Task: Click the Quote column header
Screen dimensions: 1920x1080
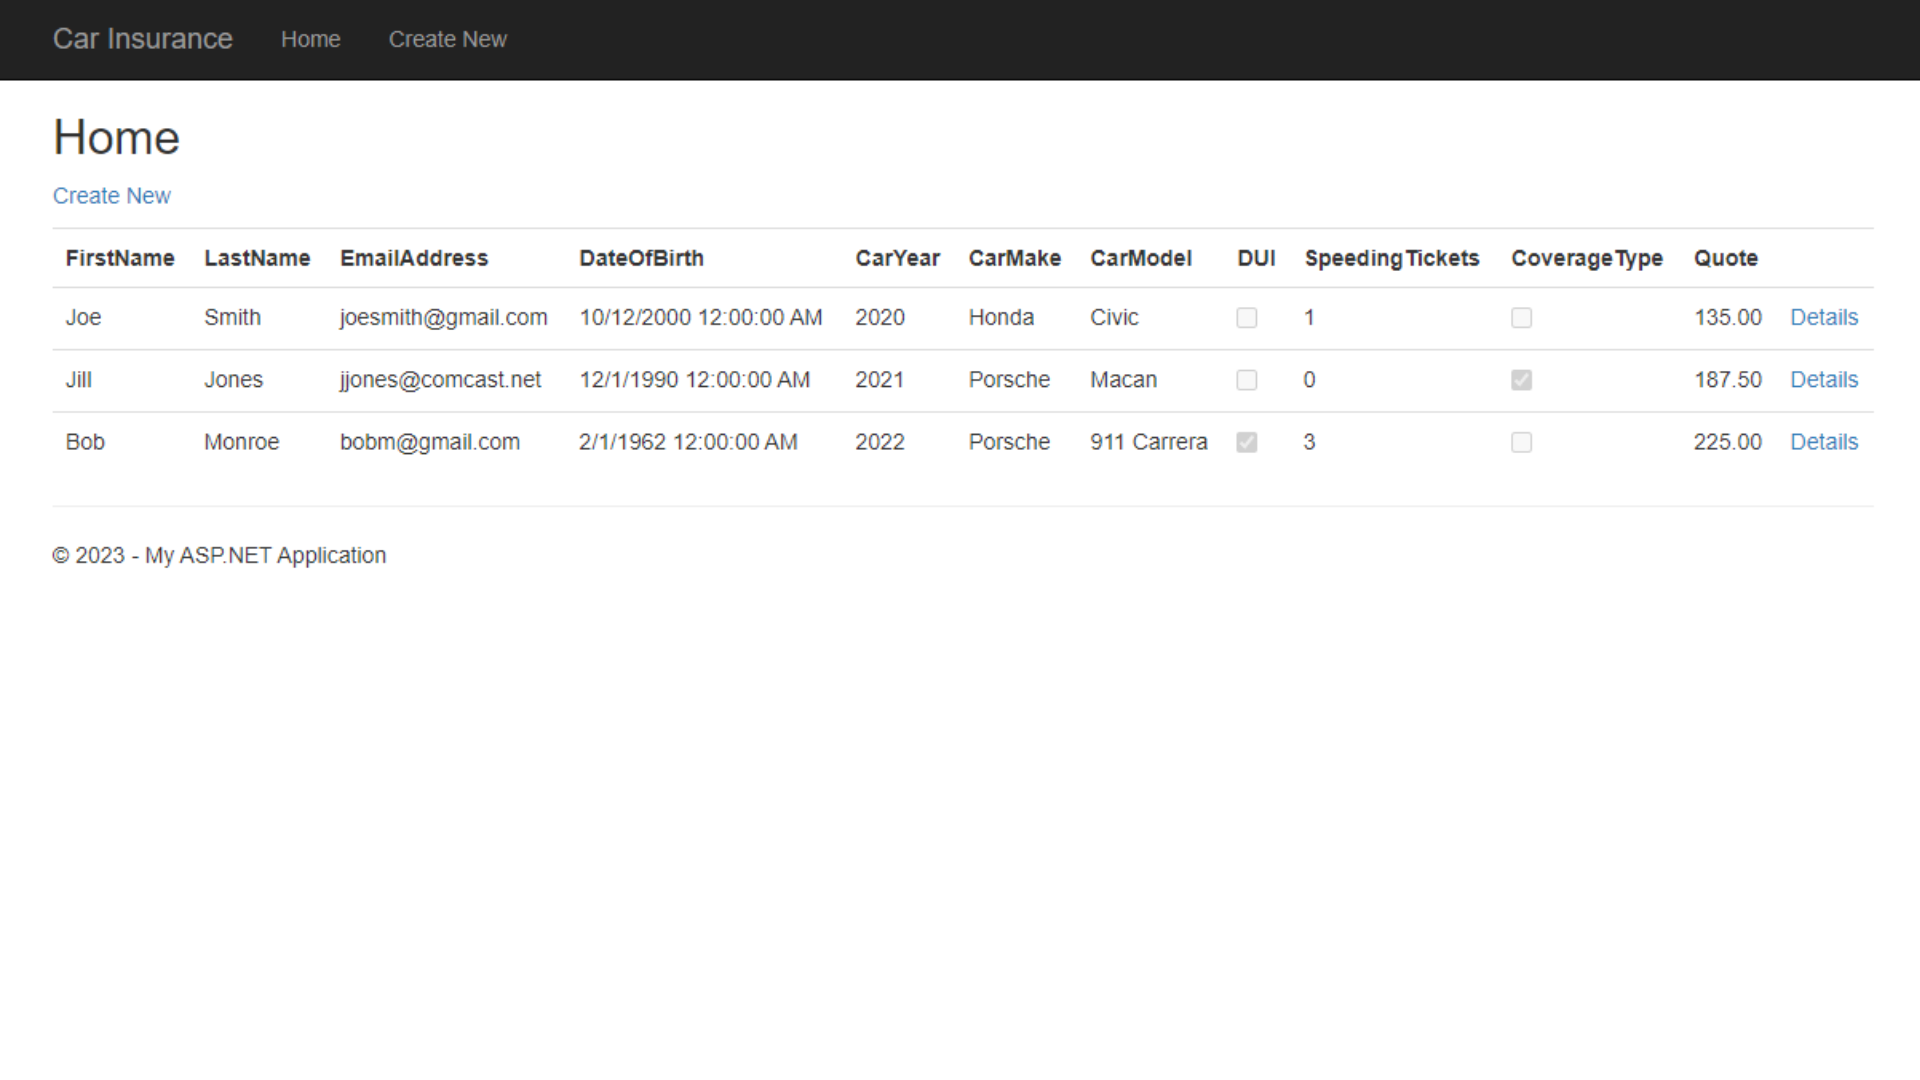Action: (x=1725, y=258)
